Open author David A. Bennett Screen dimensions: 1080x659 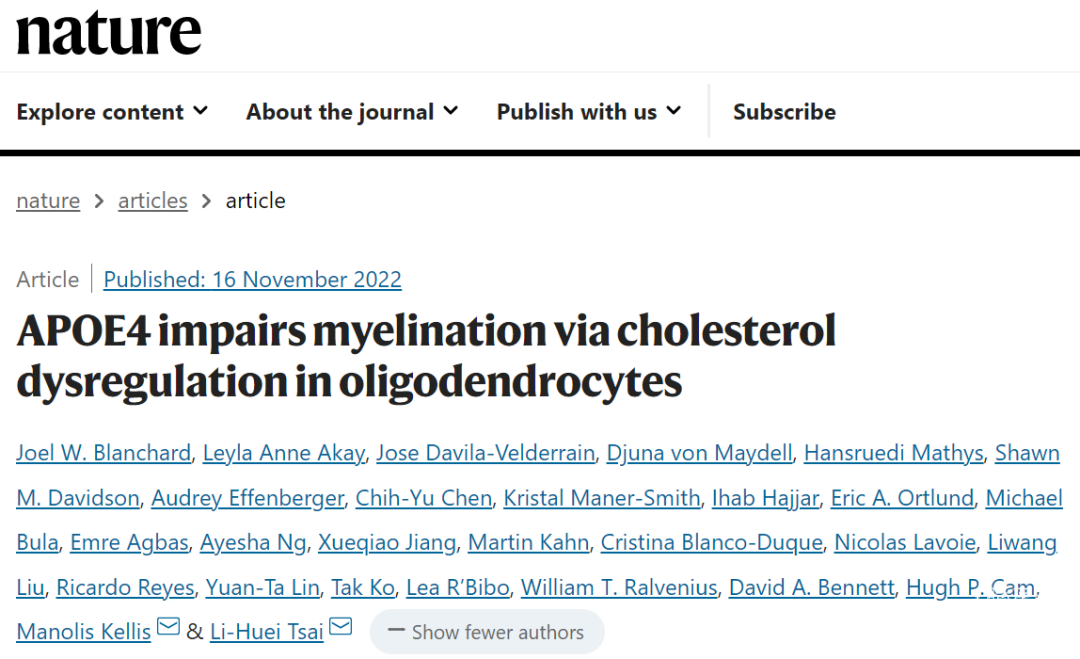click(811, 587)
